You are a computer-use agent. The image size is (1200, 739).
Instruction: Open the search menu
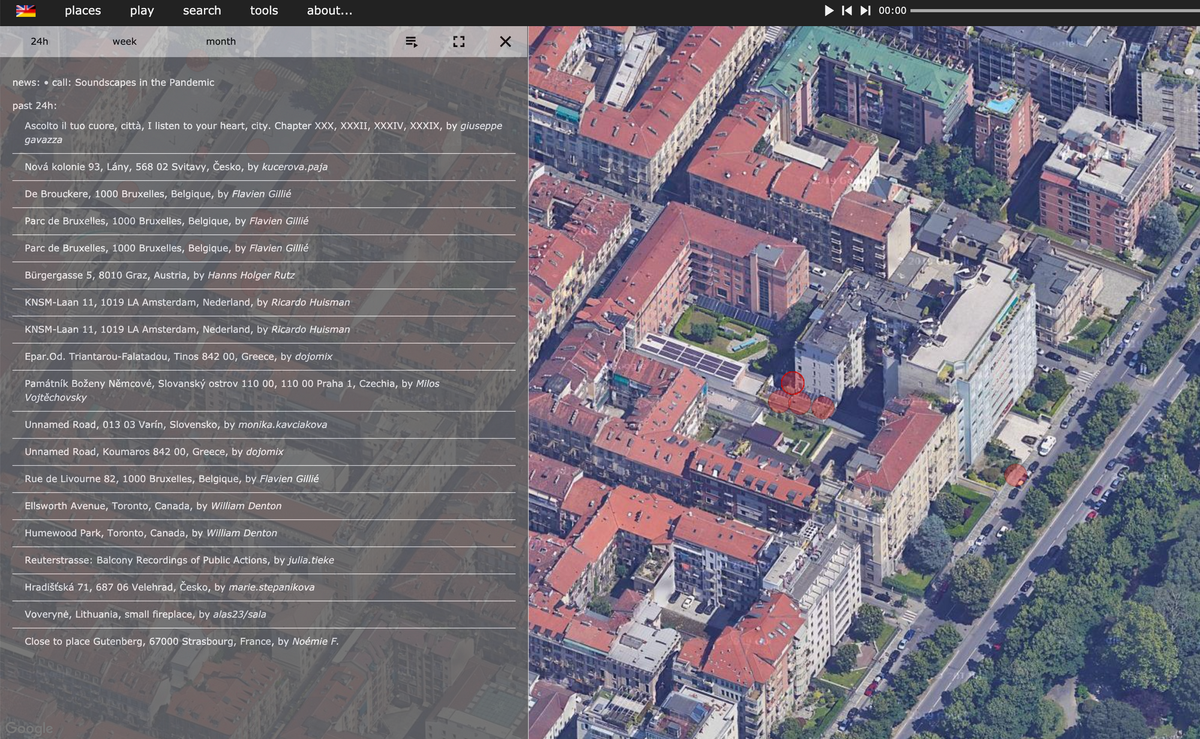pyautogui.click(x=202, y=11)
